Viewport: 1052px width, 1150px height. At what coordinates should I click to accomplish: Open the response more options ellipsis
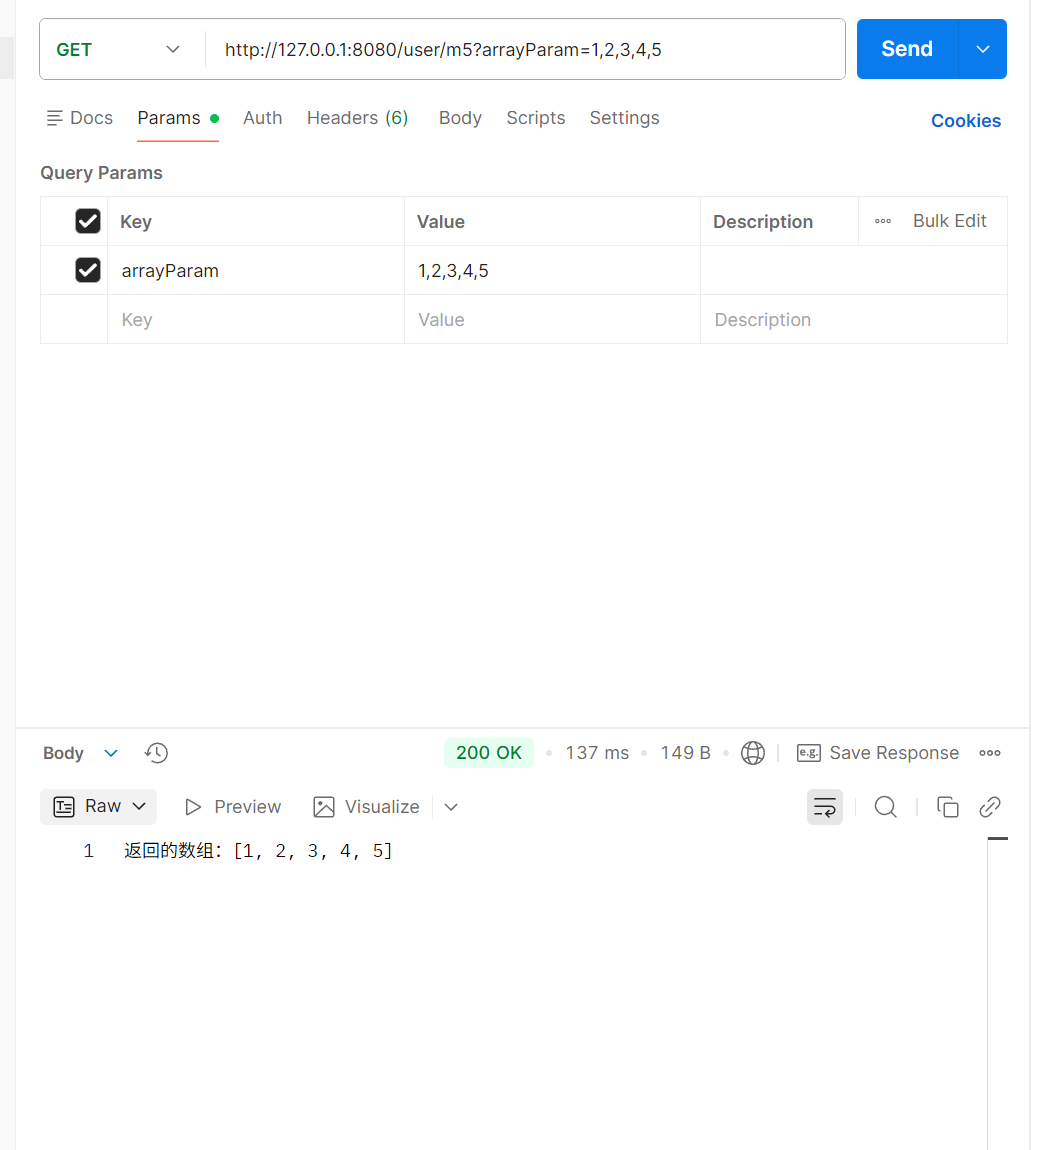(x=990, y=753)
